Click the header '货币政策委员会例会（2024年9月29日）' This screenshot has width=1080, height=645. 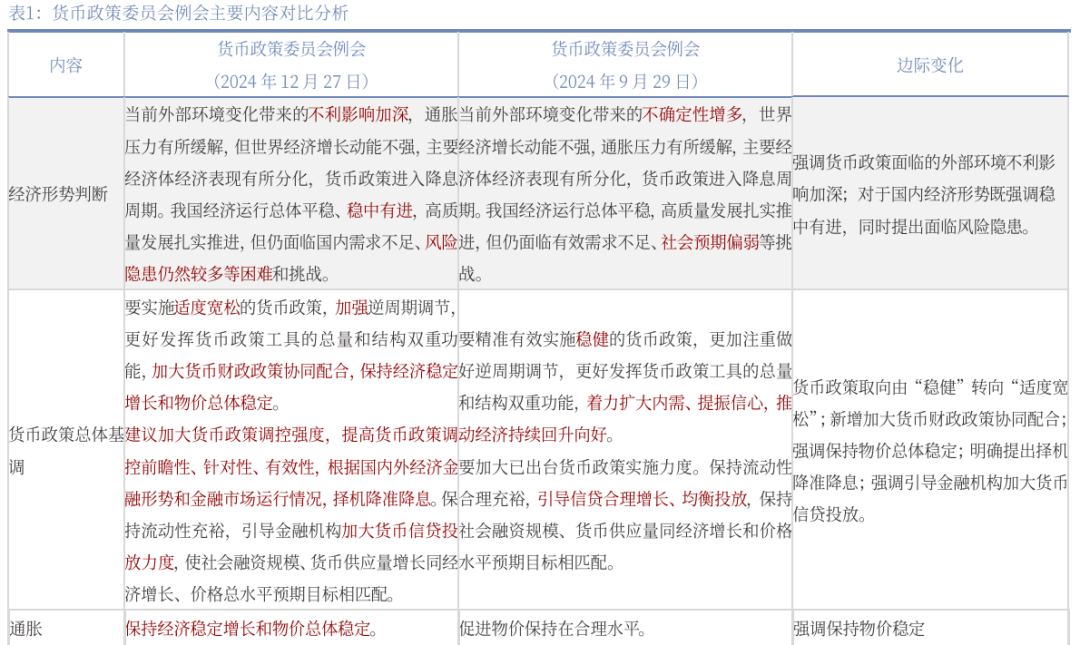click(625, 65)
